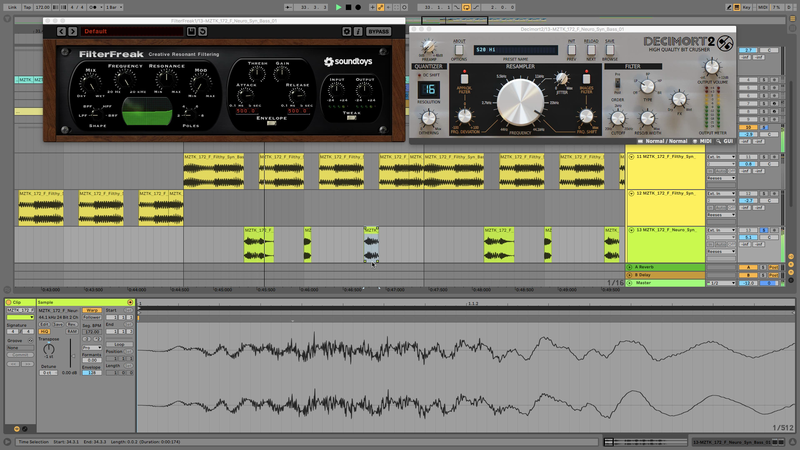Toggle the Draw Mode pencil
Viewport: 800px width, 450px height.
729,7
